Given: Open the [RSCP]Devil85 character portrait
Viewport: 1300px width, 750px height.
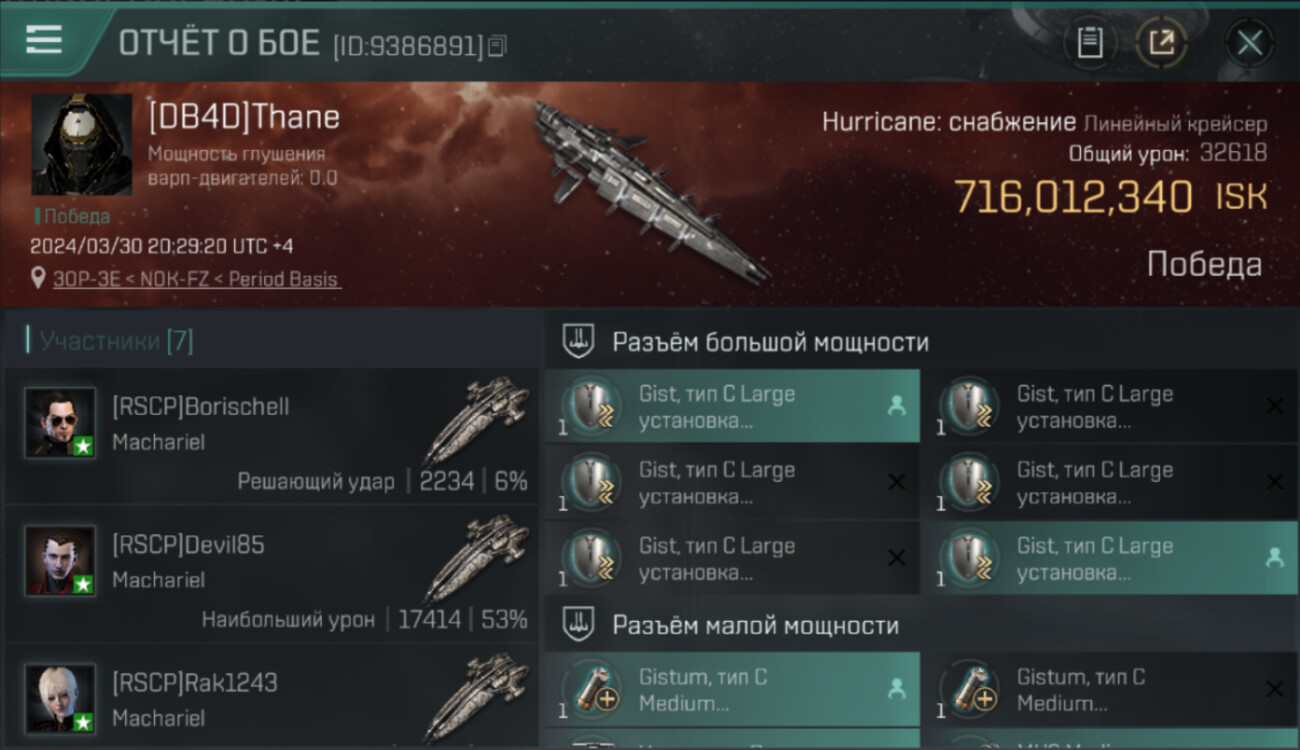Looking at the screenshot, I should [60, 561].
